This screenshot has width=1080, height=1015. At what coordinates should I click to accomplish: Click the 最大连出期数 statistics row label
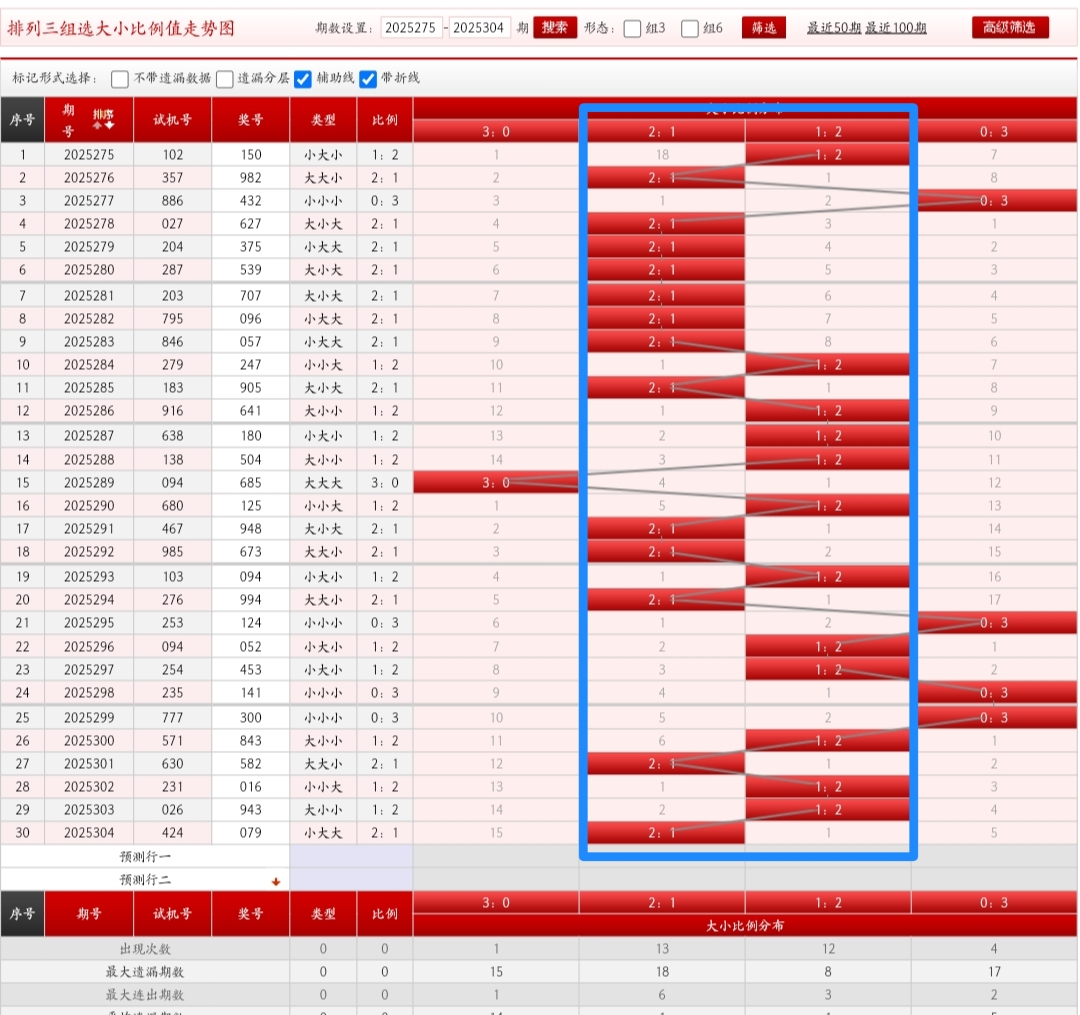[145, 995]
